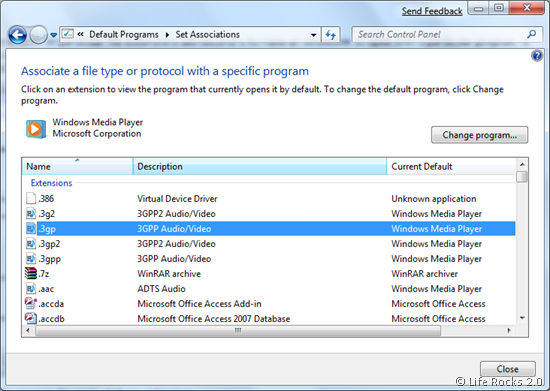Click the .3gp media file icon

pyautogui.click(x=31, y=228)
